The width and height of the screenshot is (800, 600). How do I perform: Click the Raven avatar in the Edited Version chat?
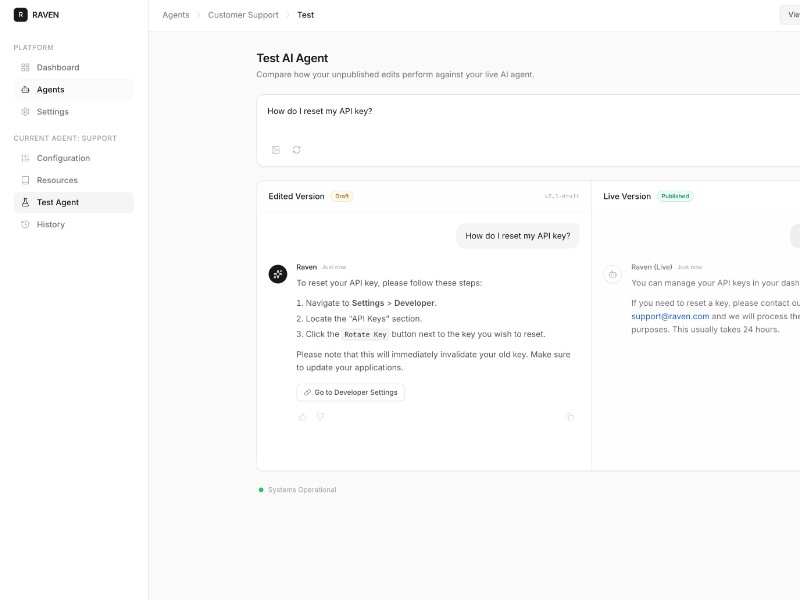coord(277,270)
